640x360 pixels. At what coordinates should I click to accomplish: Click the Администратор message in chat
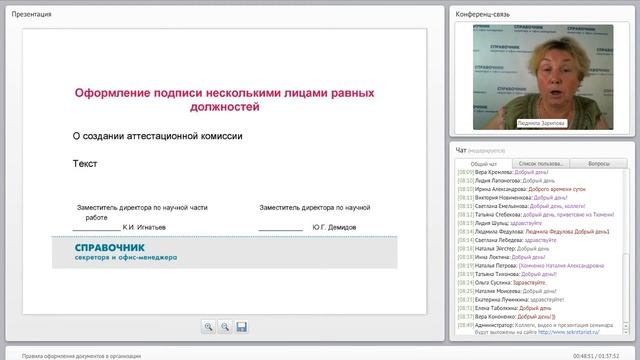535,329
